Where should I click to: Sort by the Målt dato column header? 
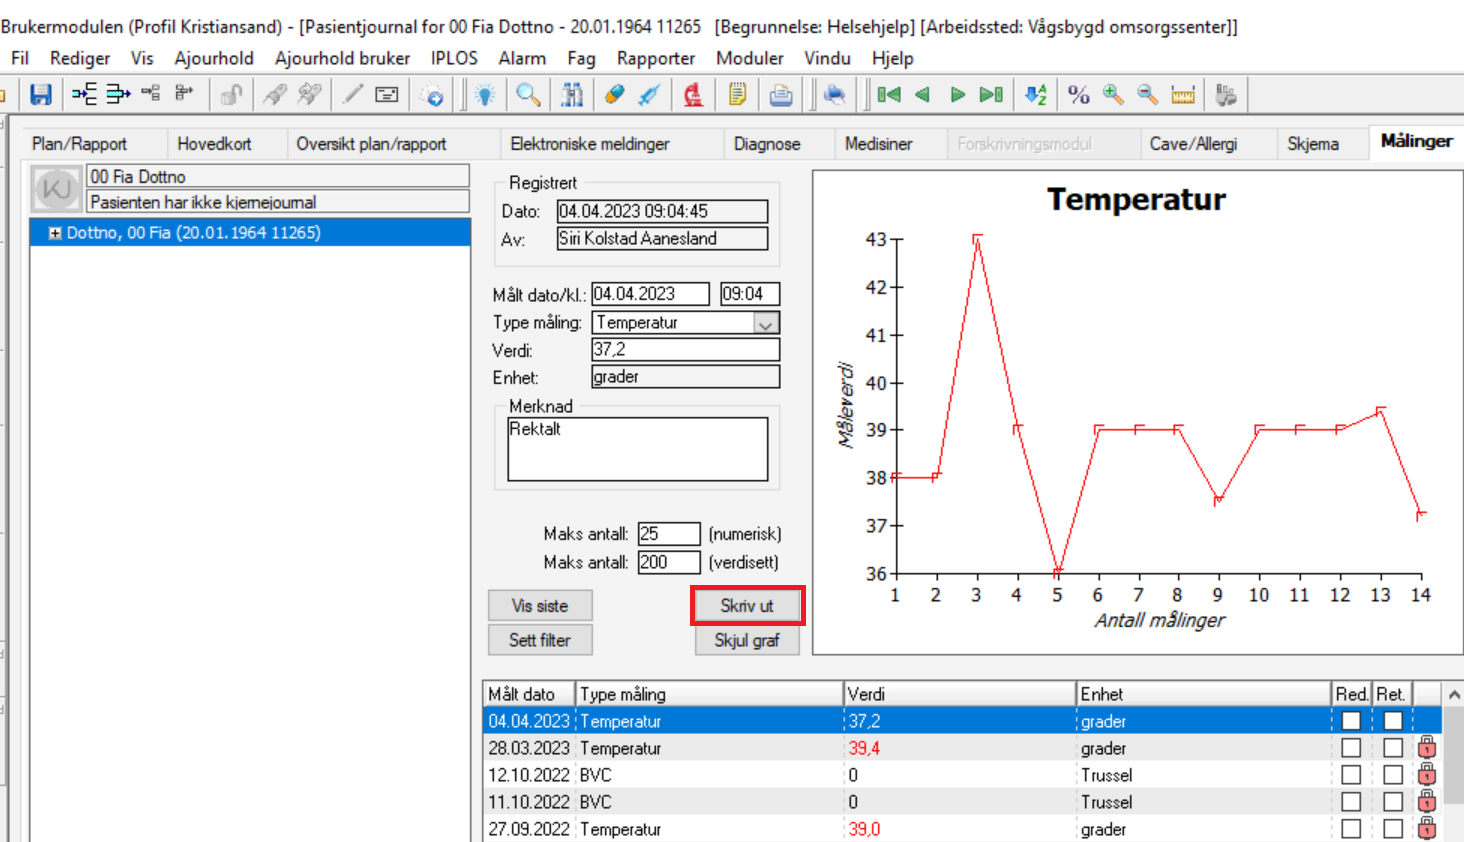(530, 694)
